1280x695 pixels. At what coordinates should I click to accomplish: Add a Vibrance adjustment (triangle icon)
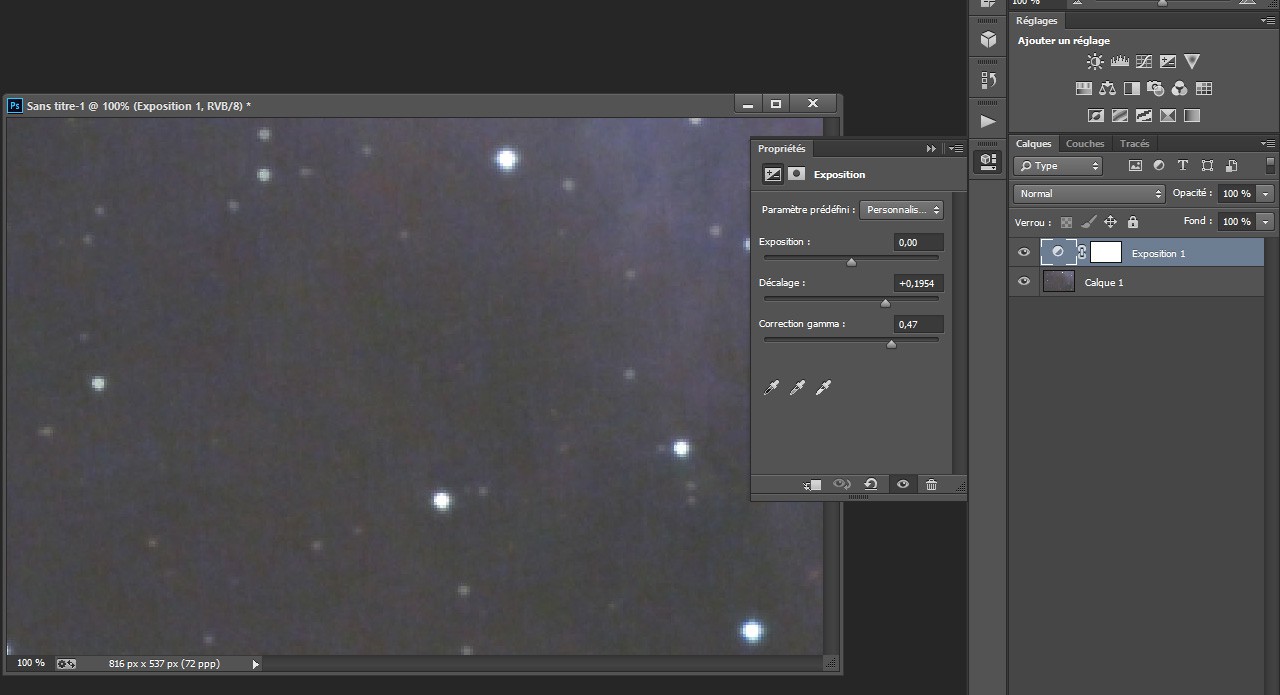1192,62
